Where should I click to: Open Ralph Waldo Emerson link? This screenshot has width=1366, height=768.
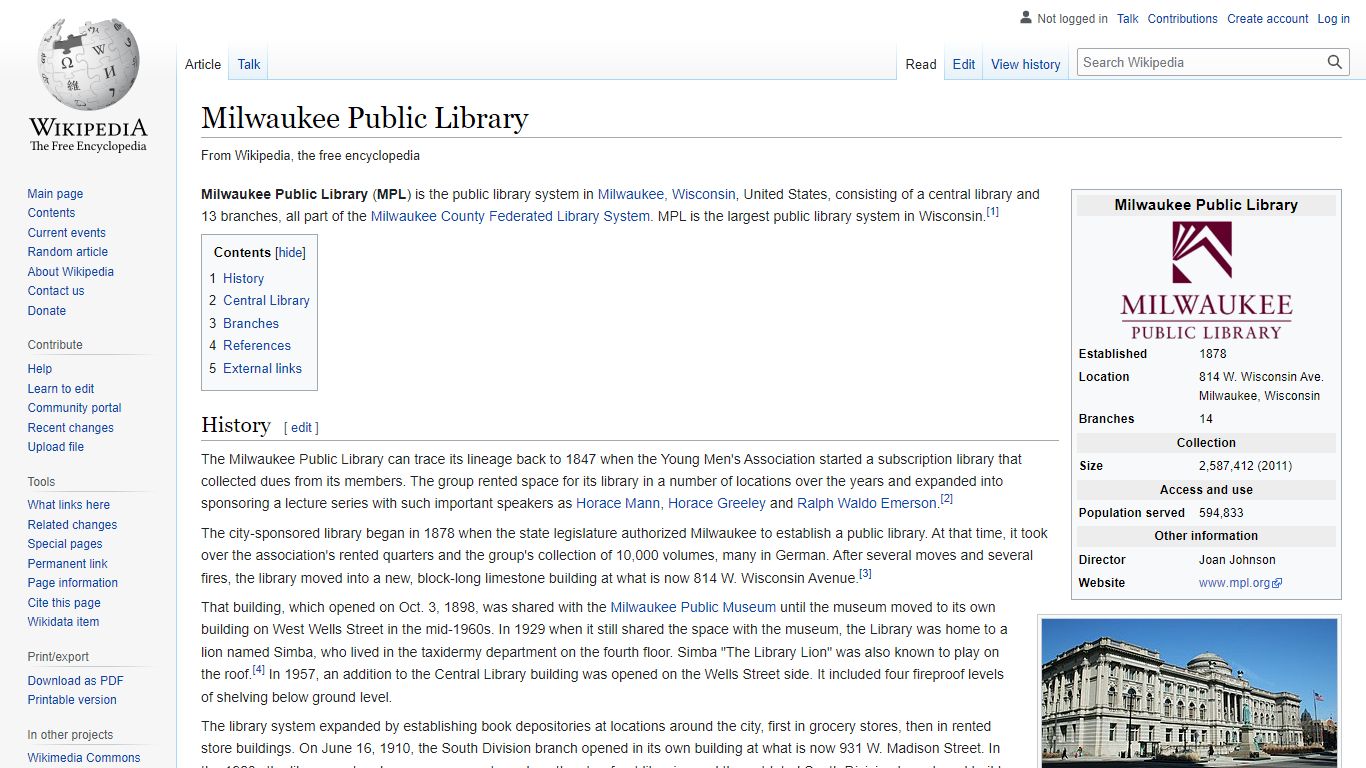[x=867, y=503]
